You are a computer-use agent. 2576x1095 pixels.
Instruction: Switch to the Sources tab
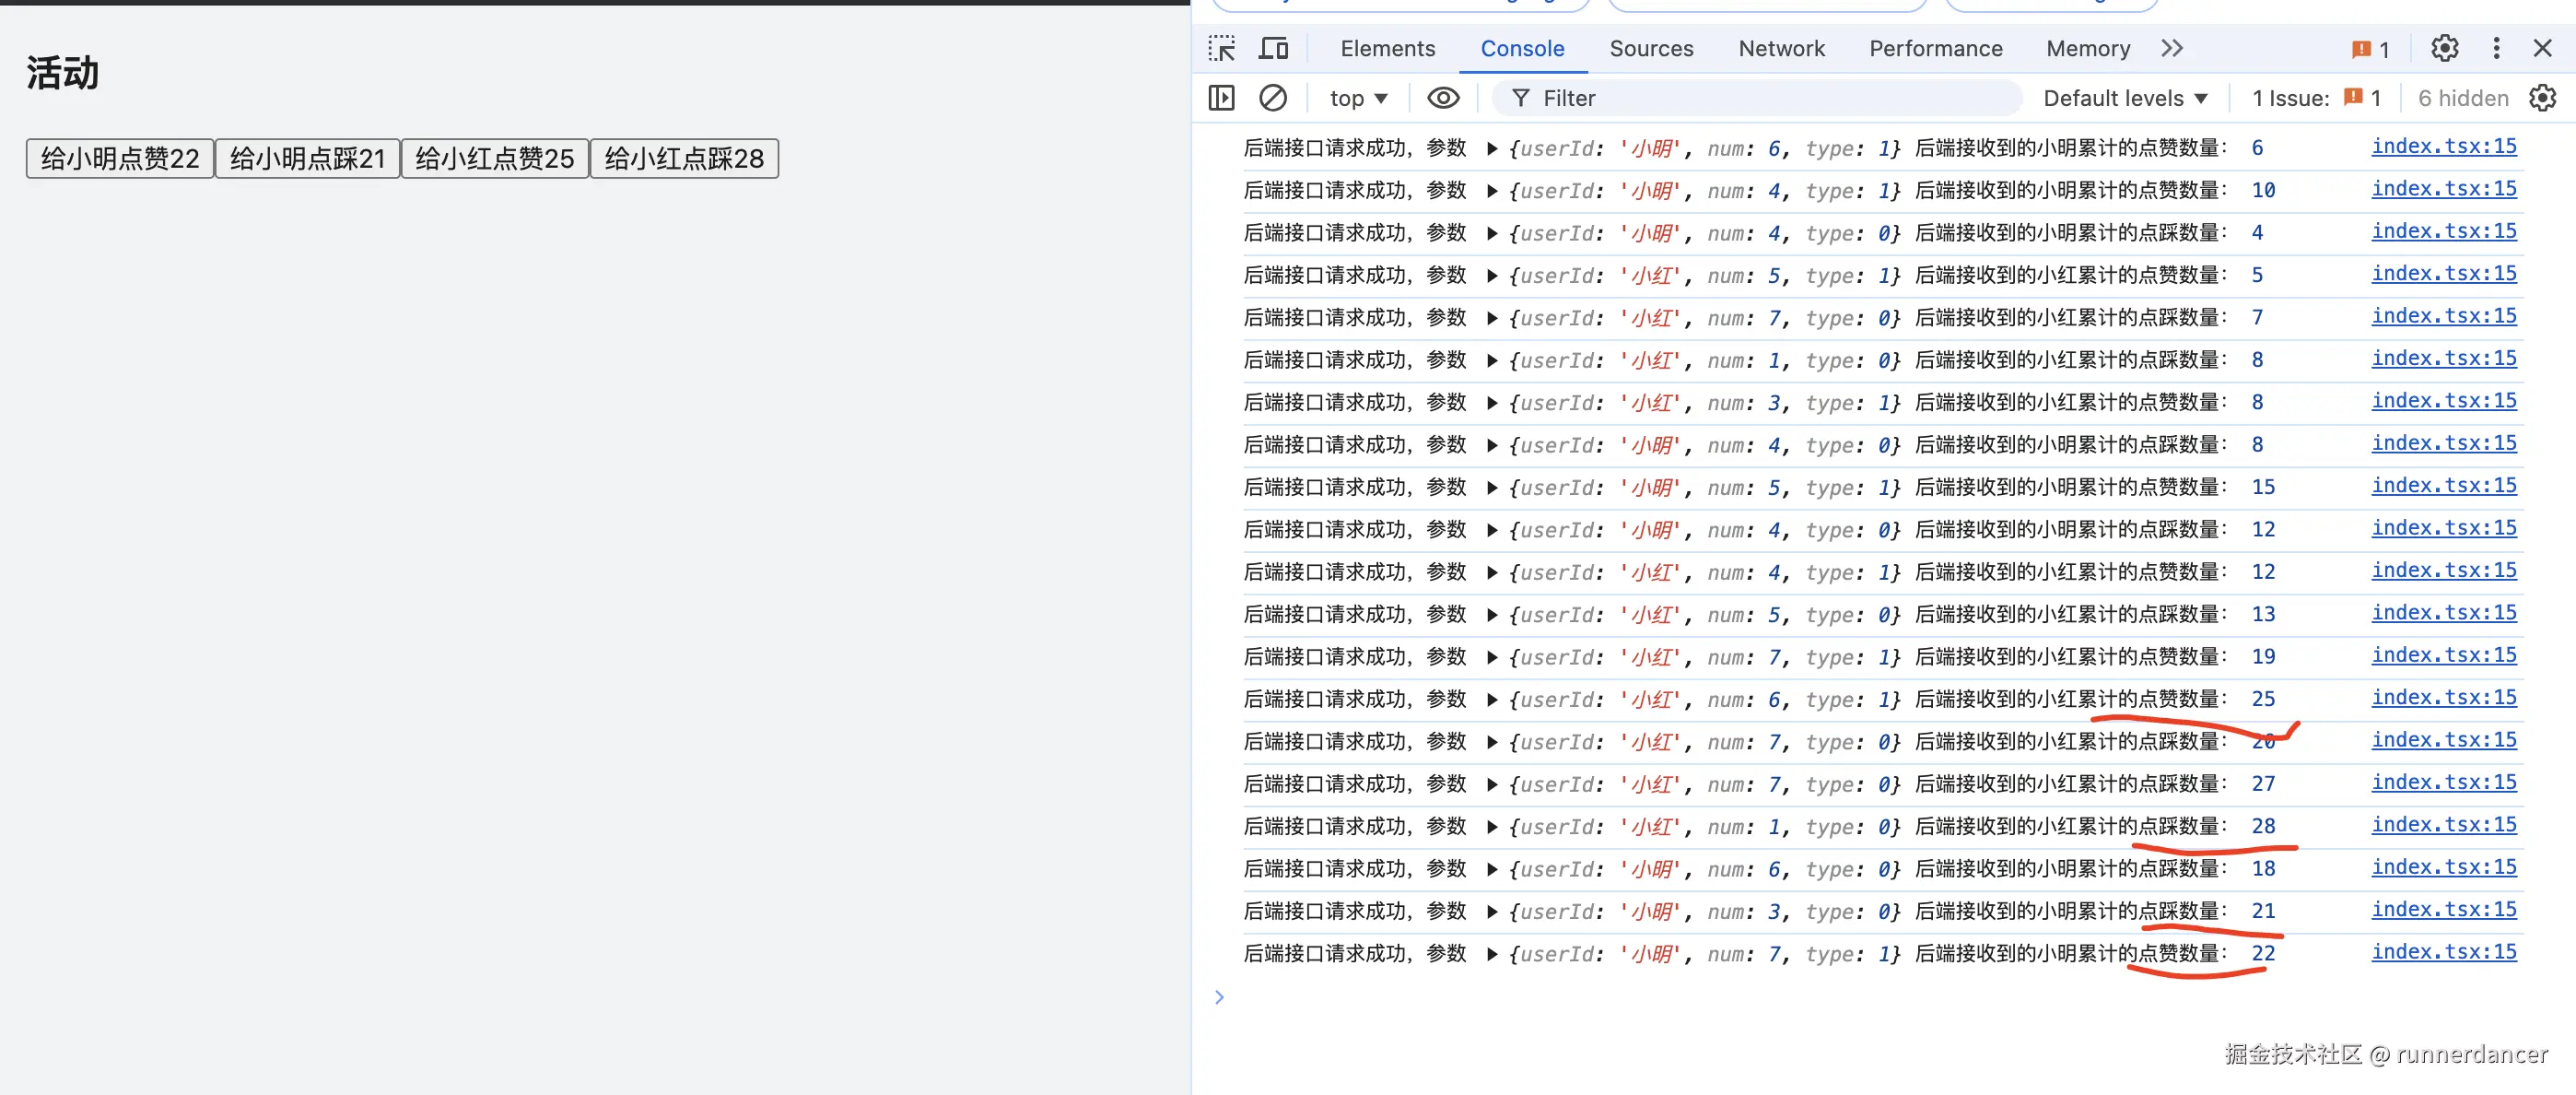(1650, 48)
